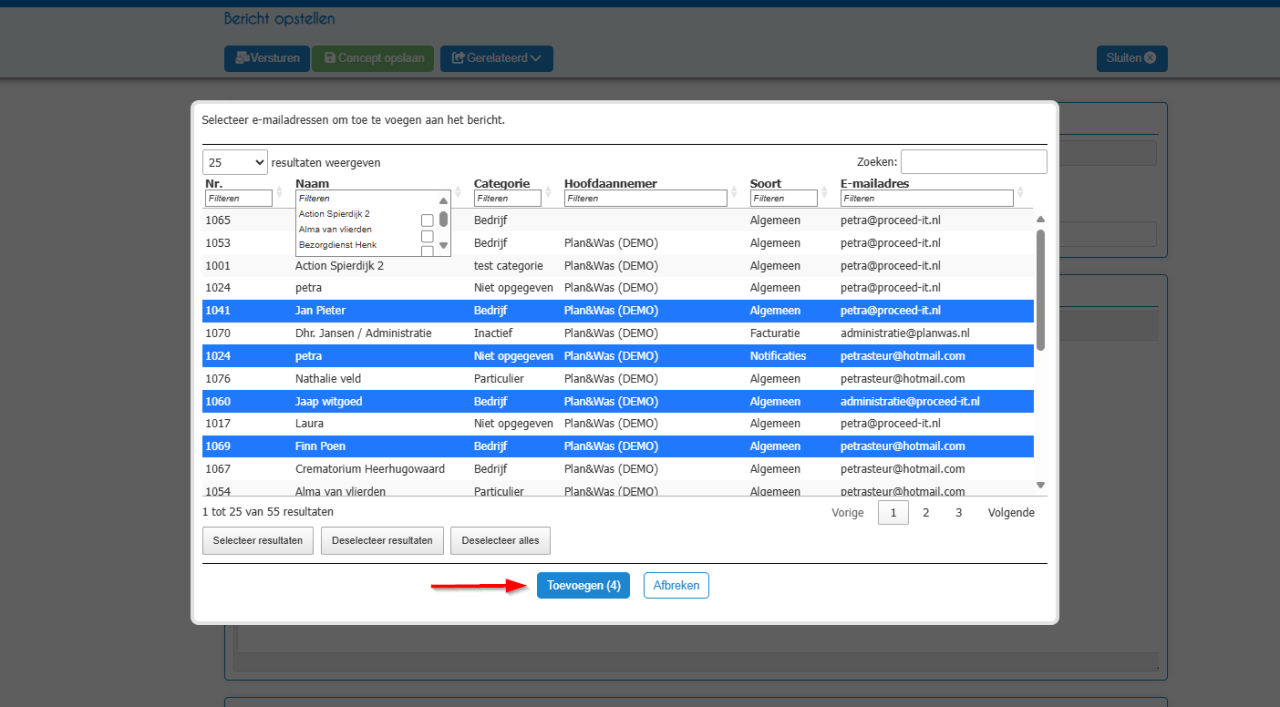This screenshot has height=707, width=1280.
Task: Click the Soort column sort arrows
Action: (x=825, y=192)
